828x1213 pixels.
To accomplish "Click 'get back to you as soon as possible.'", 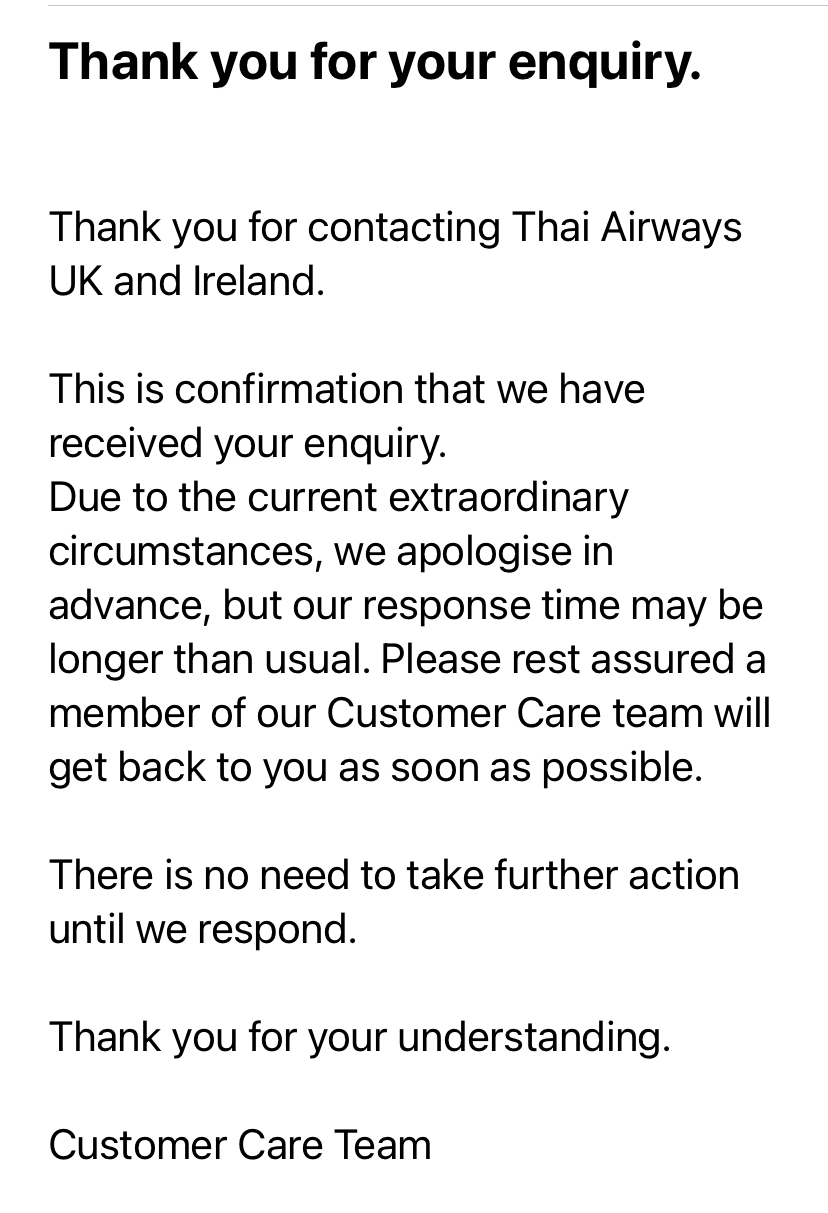I will coord(376,769).
